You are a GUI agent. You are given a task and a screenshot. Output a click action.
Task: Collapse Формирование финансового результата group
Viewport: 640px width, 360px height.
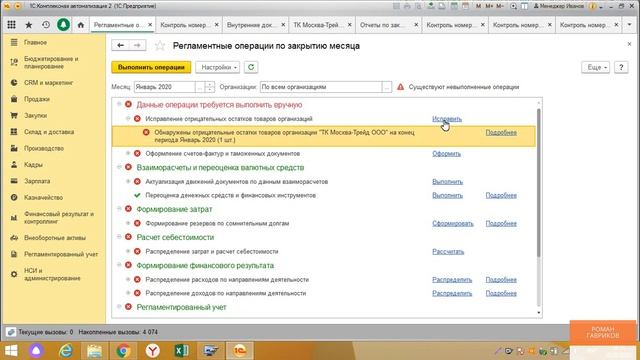[x=119, y=265]
